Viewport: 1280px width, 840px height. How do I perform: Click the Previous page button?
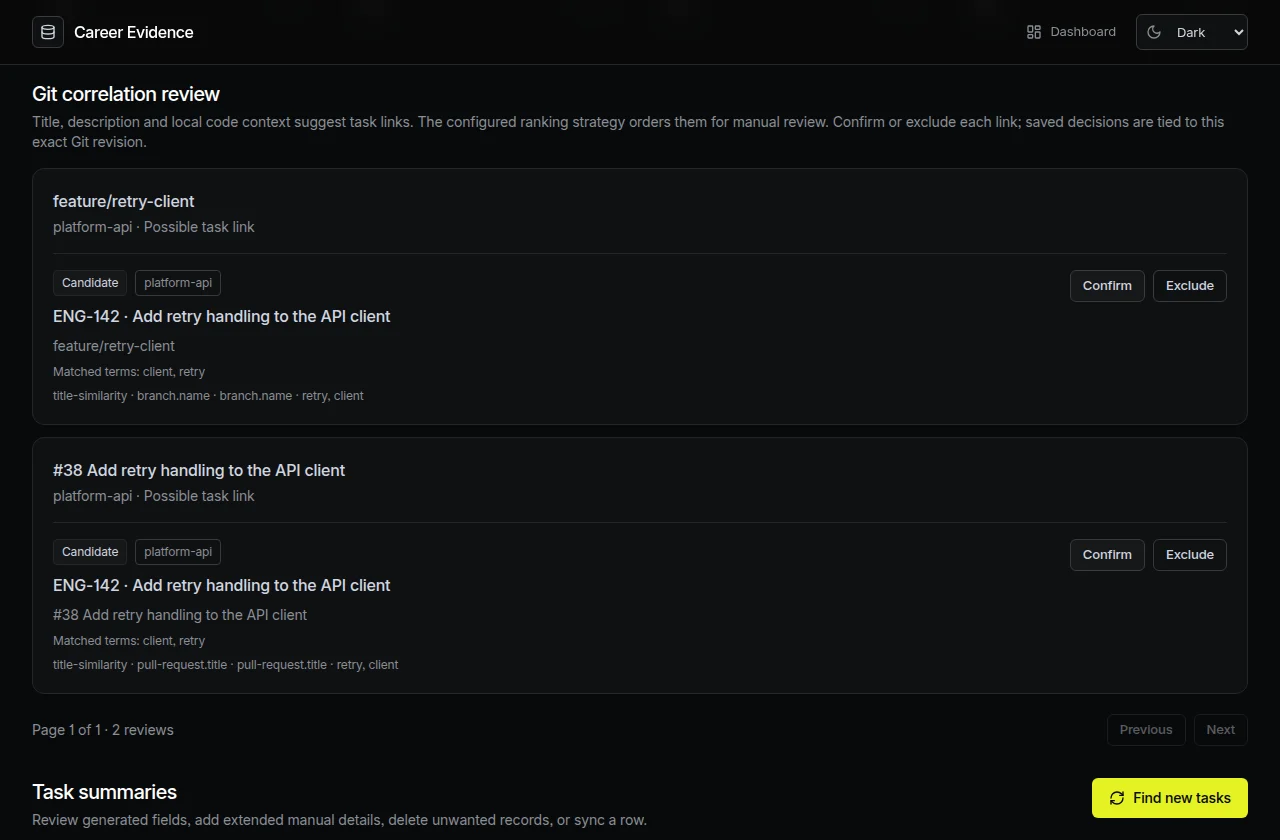(x=1146, y=729)
